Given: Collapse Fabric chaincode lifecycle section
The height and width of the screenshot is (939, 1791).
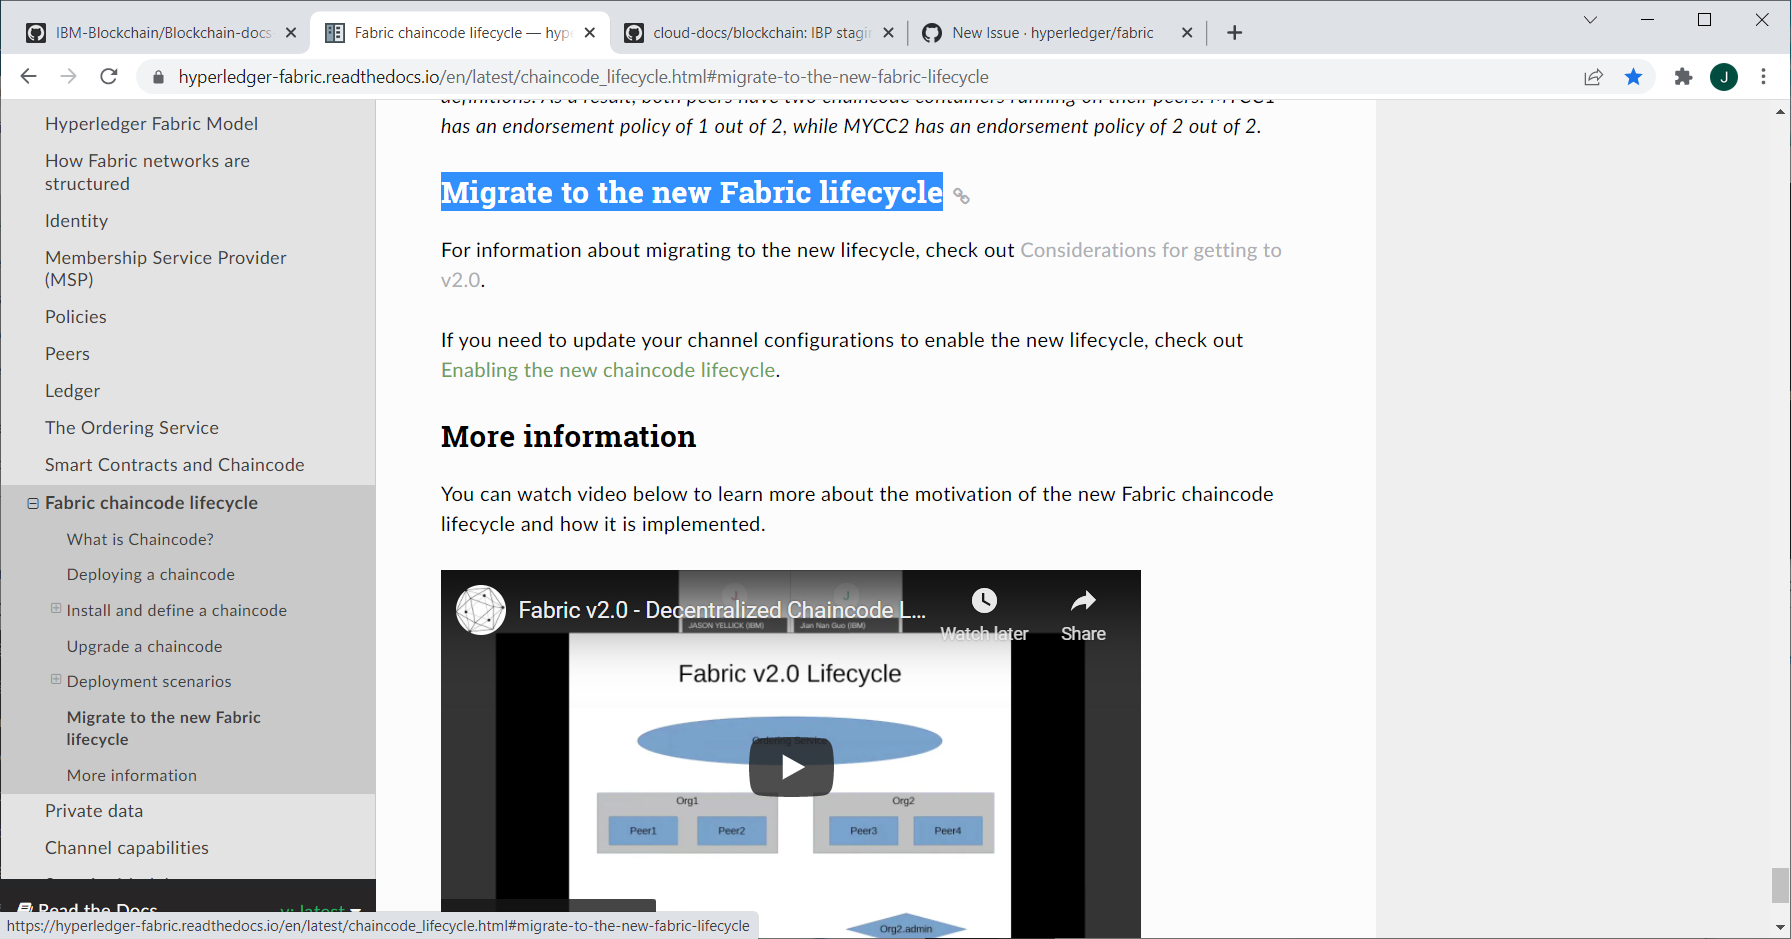Looking at the screenshot, I should tap(33, 503).
